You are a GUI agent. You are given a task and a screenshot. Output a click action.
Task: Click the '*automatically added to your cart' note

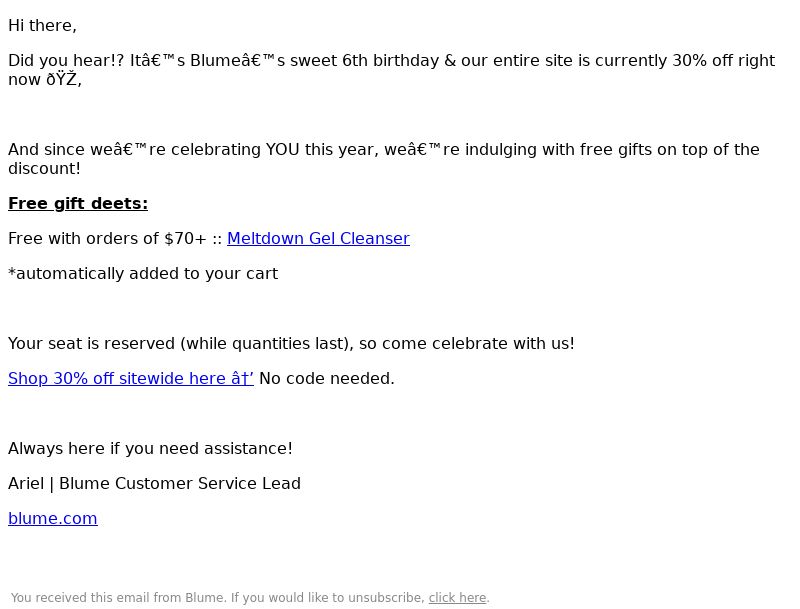coord(143,273)
